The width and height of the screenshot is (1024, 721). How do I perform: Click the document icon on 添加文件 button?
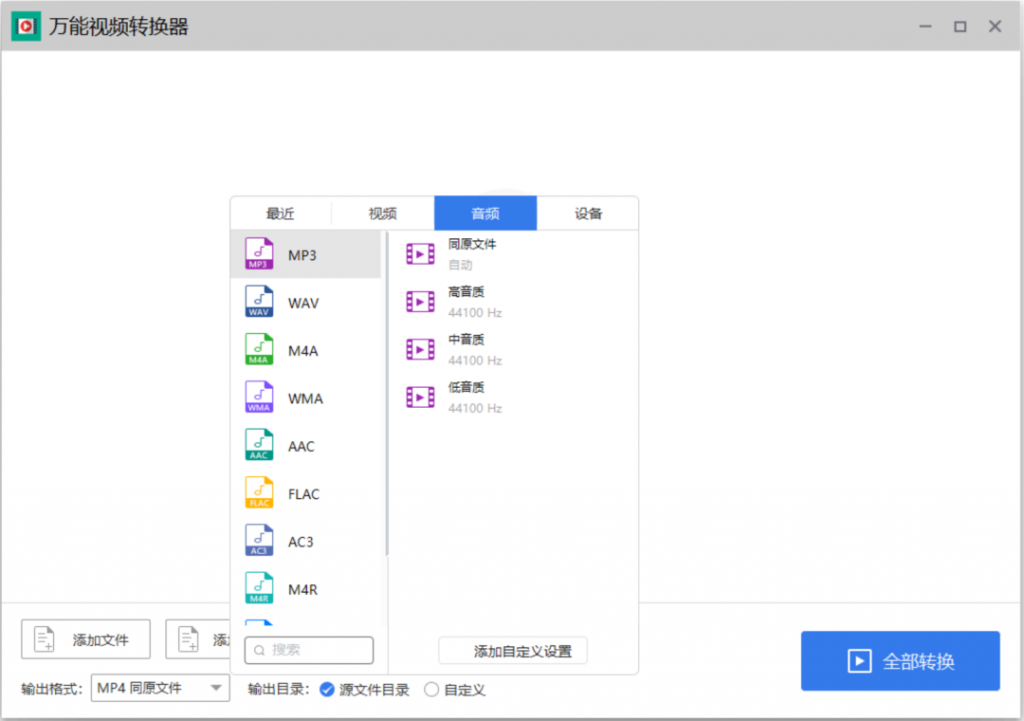point(44,639)
